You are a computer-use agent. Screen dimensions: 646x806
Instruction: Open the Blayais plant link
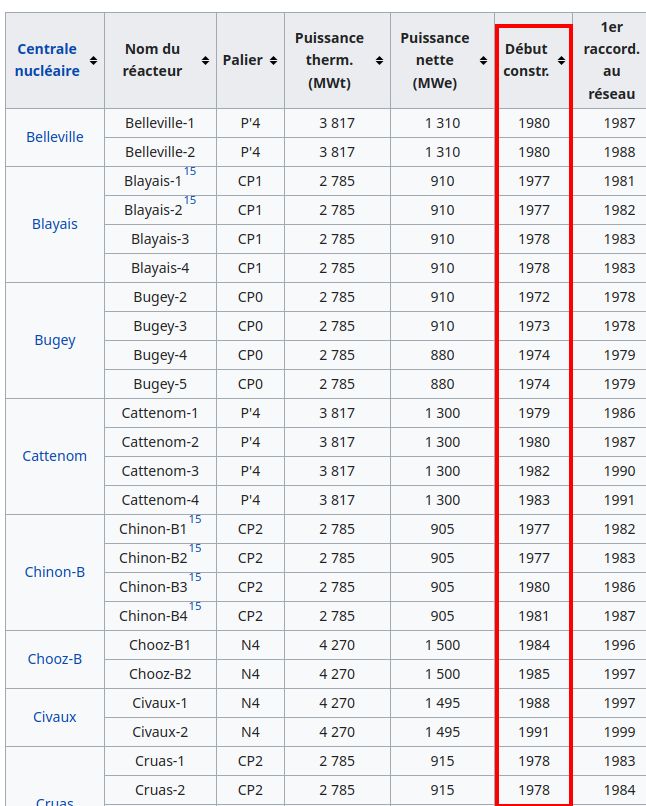(54, 224)
